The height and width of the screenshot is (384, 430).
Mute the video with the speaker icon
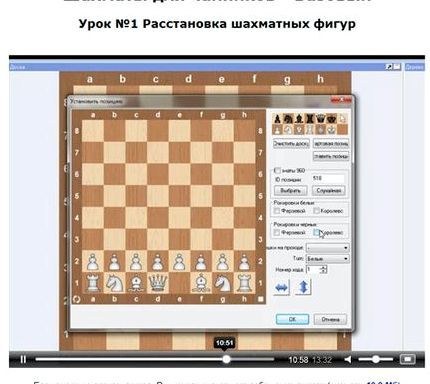click(x=348, y=359)
